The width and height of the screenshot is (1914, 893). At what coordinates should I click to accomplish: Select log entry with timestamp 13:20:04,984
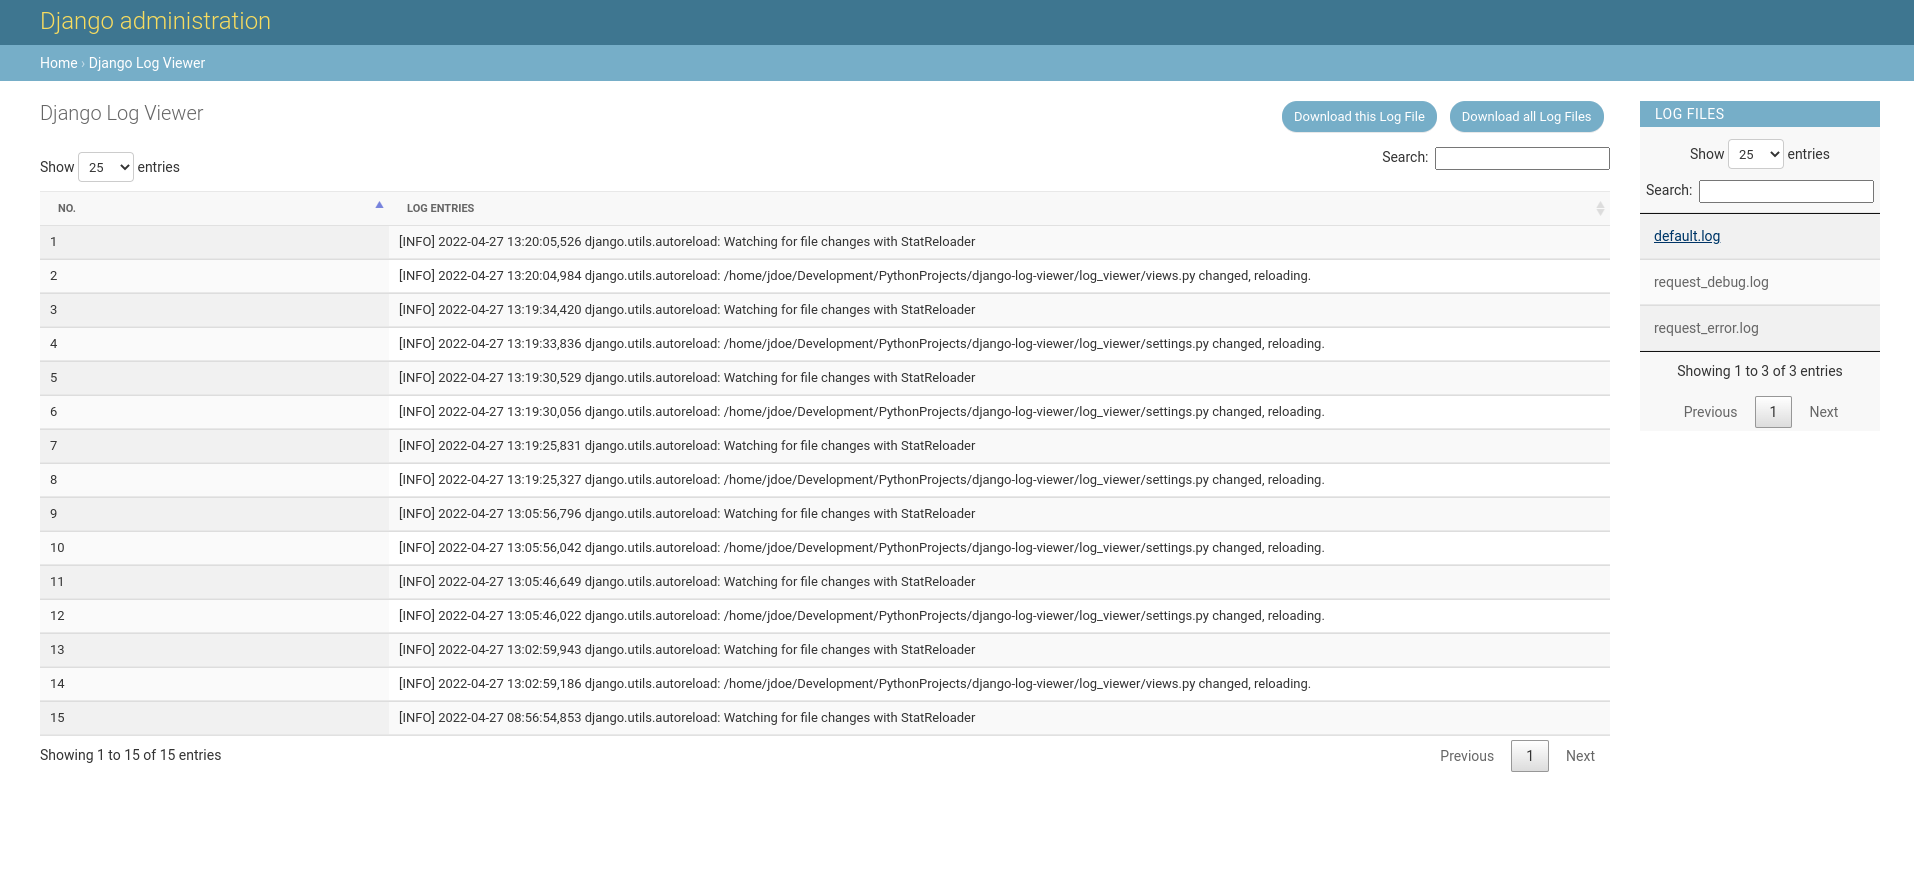pyautogui.click(x=999, y=276)
